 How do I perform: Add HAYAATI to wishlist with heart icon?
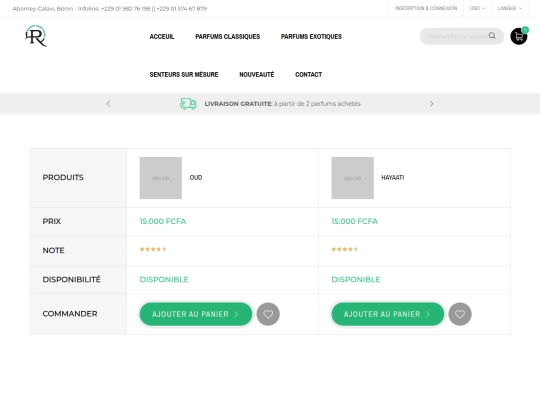click(460, 314)
